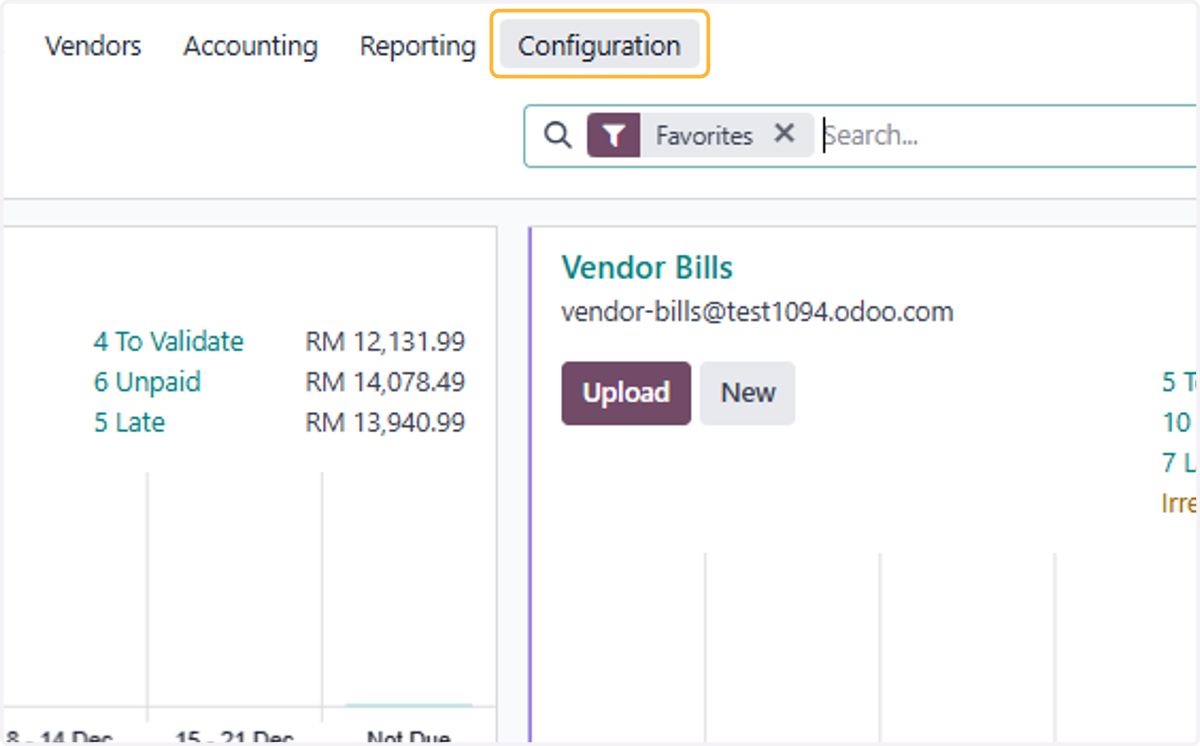
Task: Remove the Favorites filter with X
Action: (x=785, y=134)
